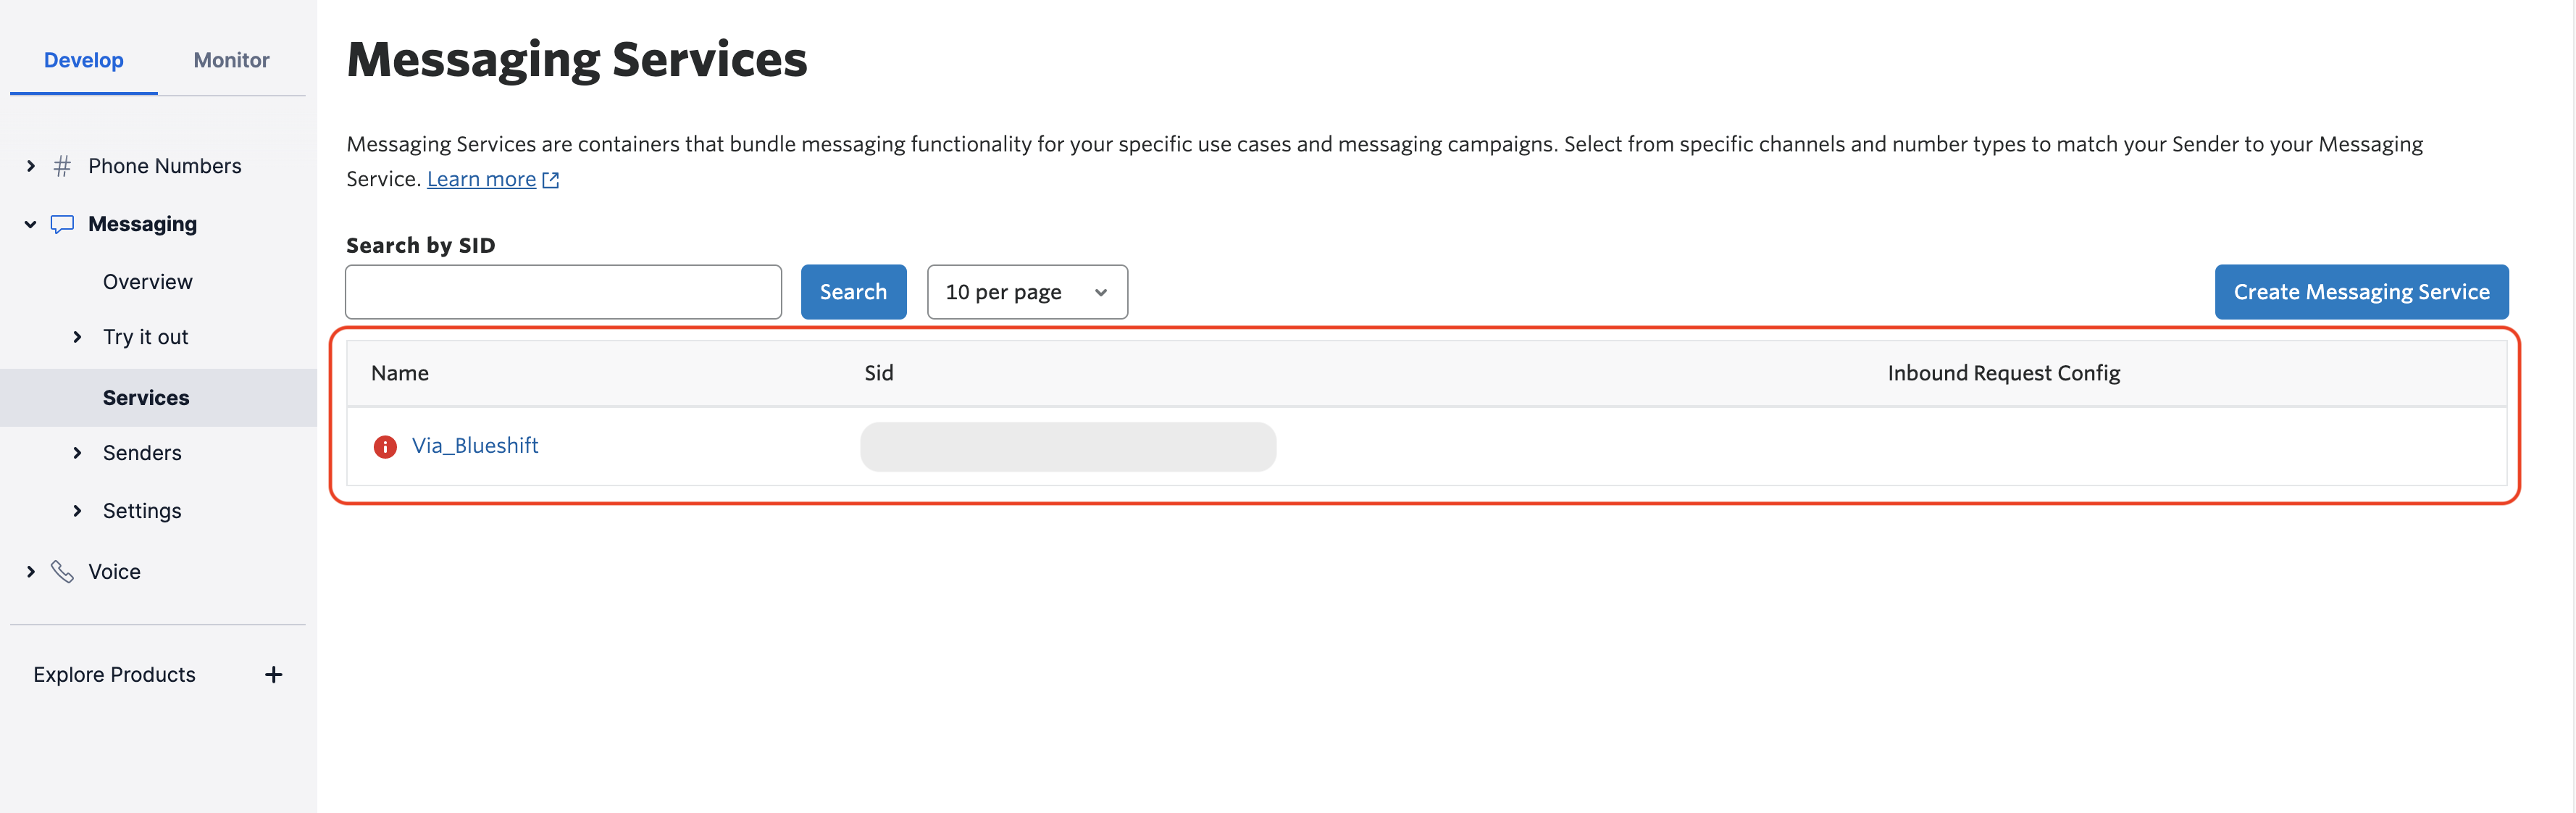
Task: Click the Search button
Action: pyautogui.click(x=853, y=292)
